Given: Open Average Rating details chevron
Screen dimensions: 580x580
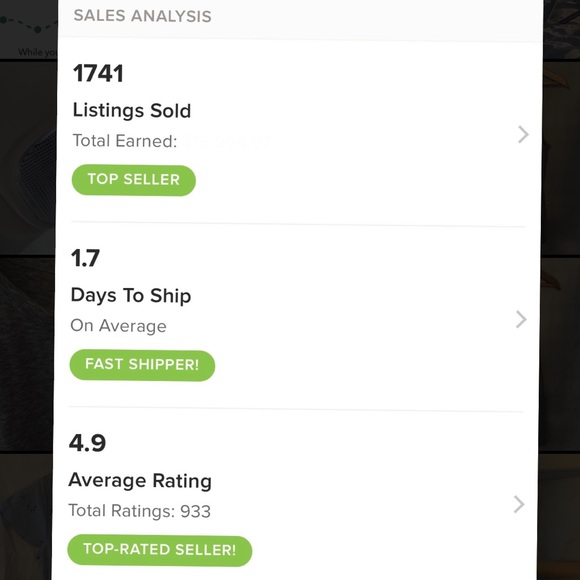Looking at the screenshot, I should point(519,505).
